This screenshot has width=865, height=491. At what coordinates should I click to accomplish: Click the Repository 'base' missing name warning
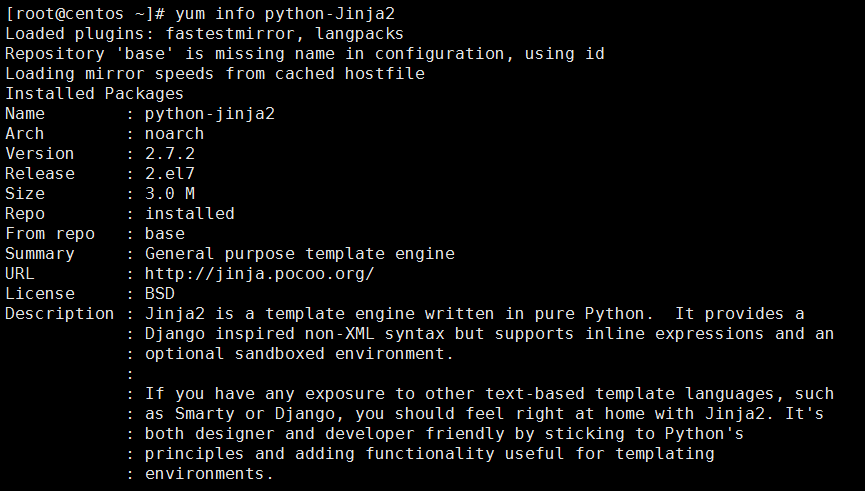click(x=305, y=54)
